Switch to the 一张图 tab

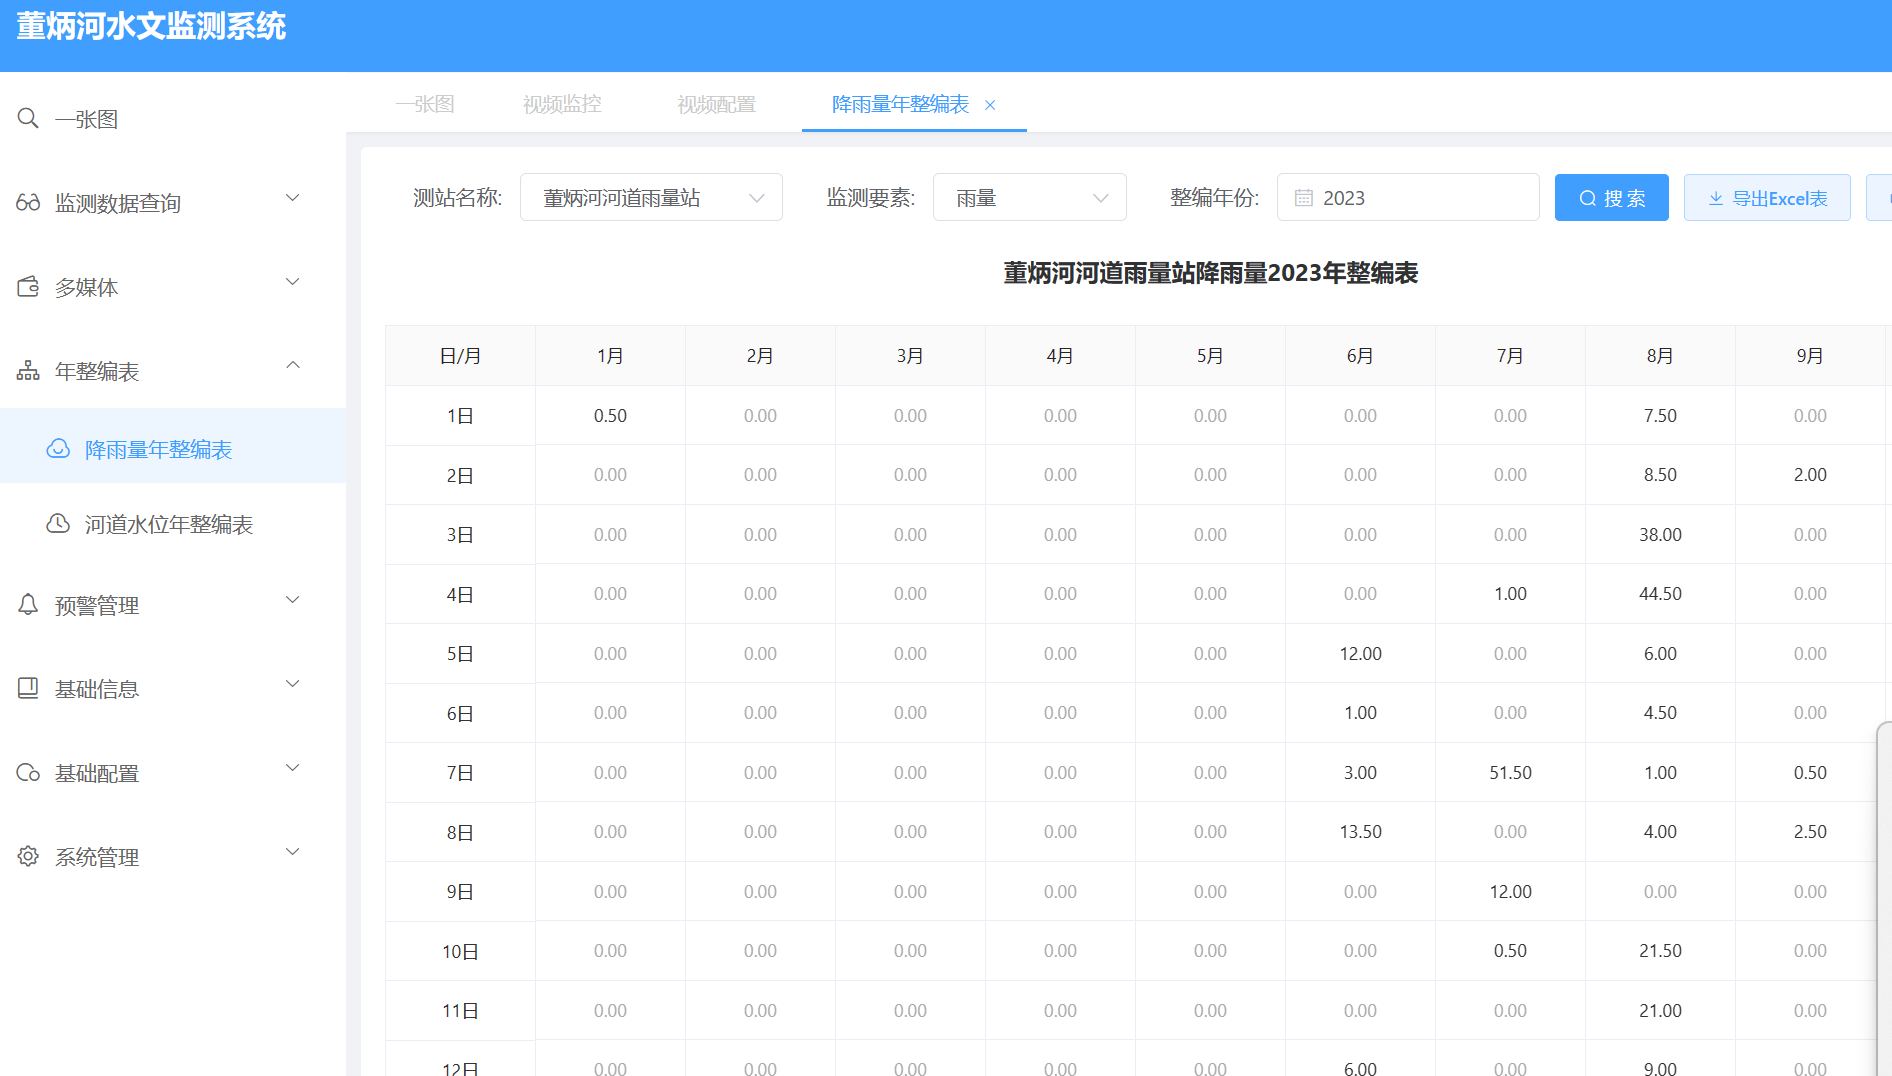(425, 104)
